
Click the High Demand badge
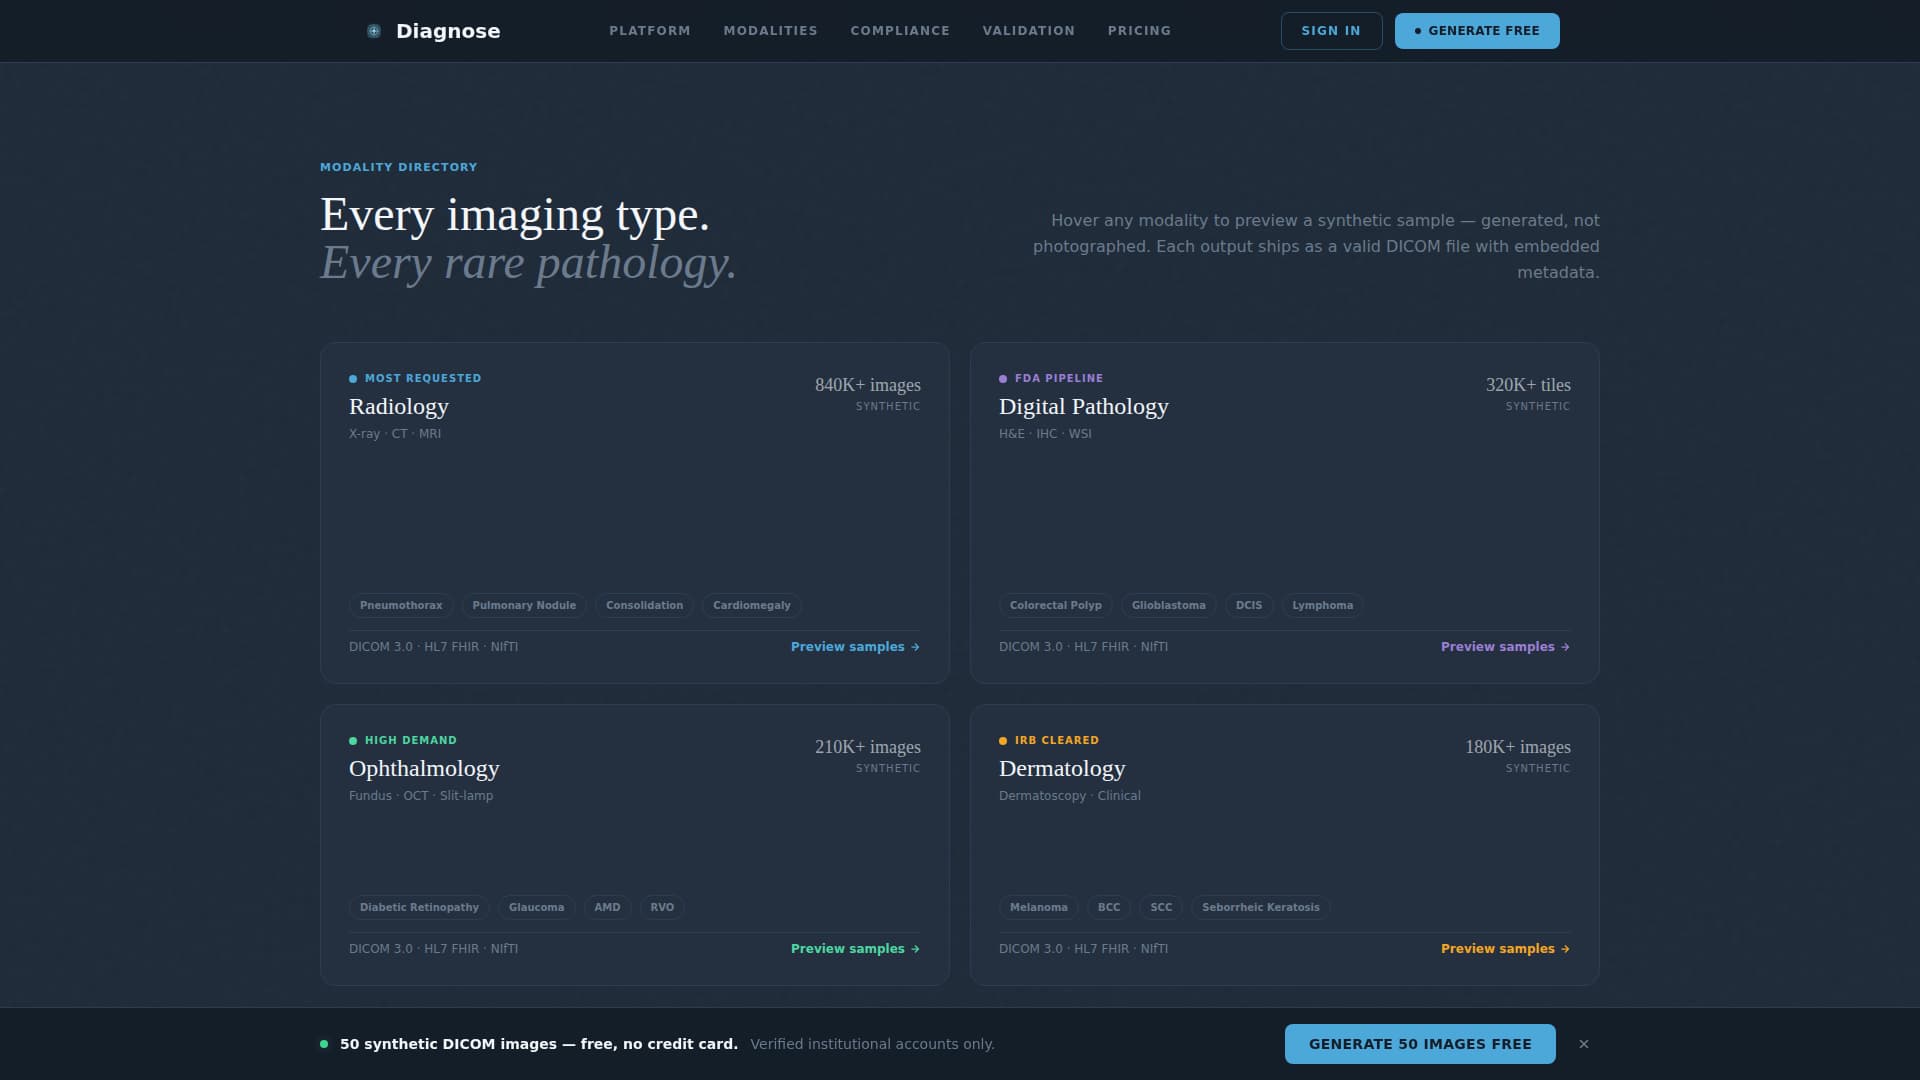[x=403, y=740]
